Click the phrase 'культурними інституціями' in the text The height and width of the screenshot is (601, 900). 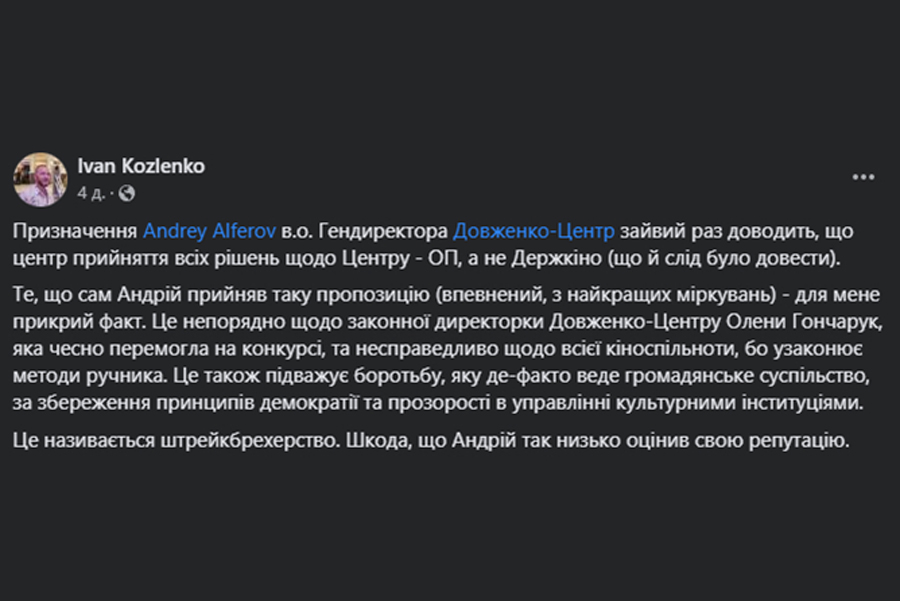click(x=739, y=403)
